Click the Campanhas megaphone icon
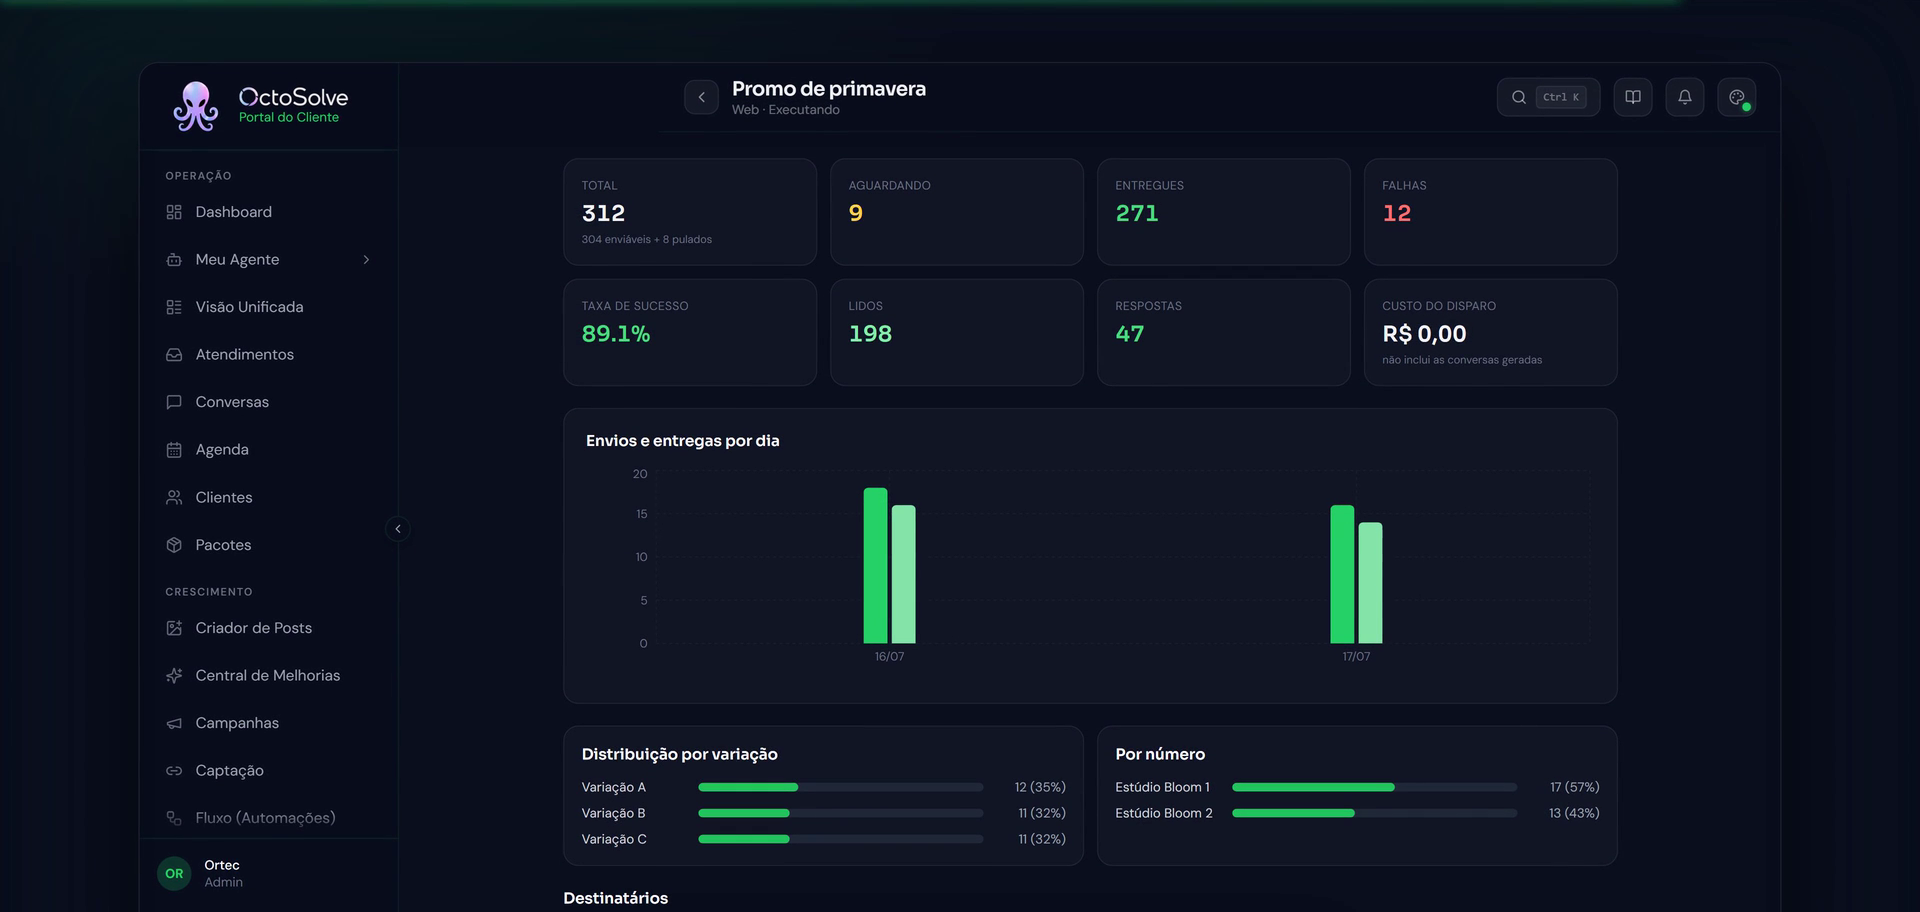Viewport: 1920px width, 912px height. 174,723
